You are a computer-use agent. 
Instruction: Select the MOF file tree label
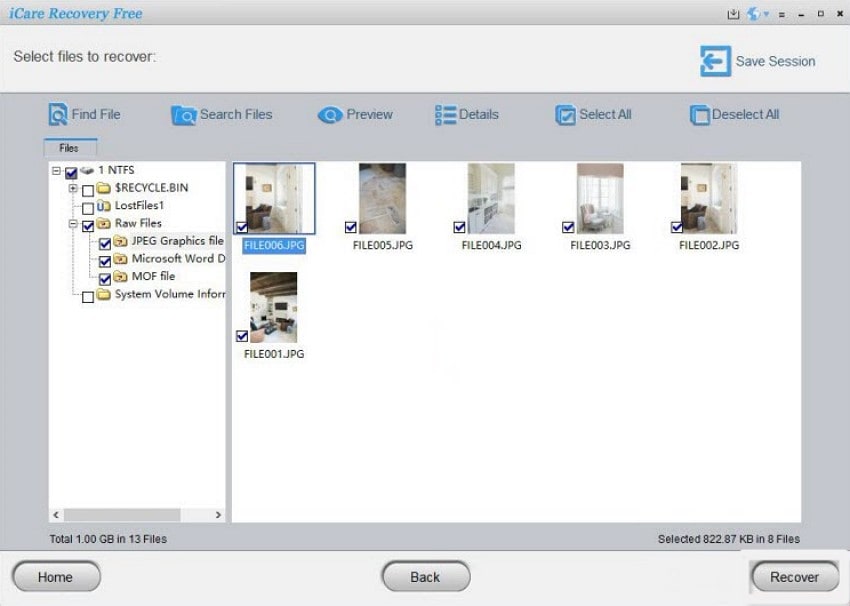pyautogui.click(x=153, y=276)
